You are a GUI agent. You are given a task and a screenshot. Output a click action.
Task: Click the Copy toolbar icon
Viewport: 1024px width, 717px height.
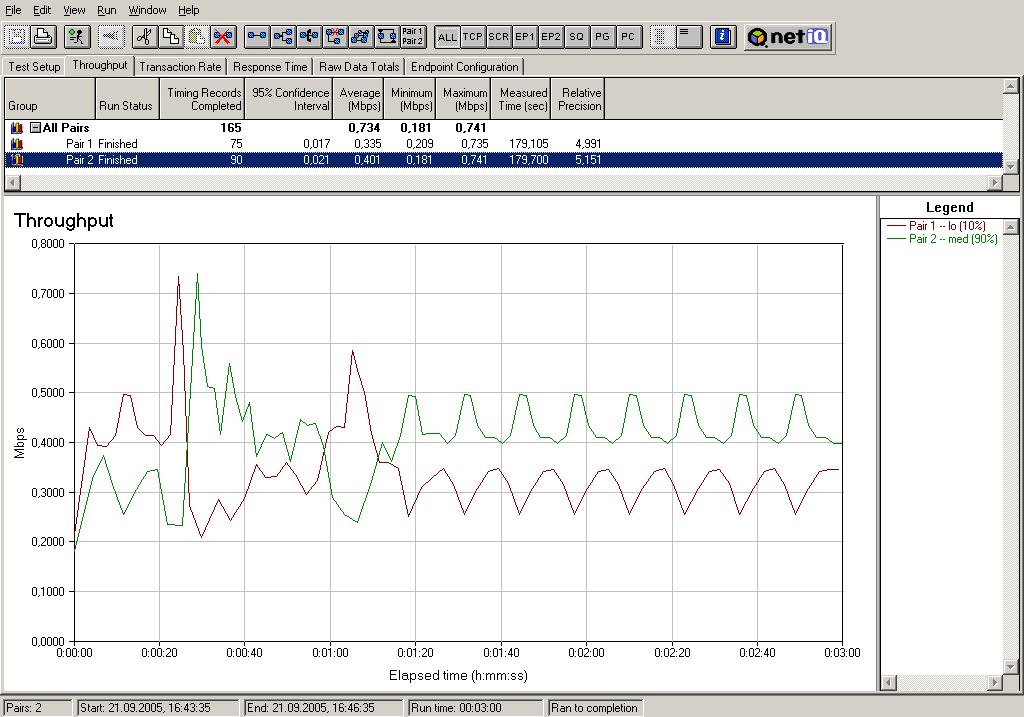pos(171,37)
